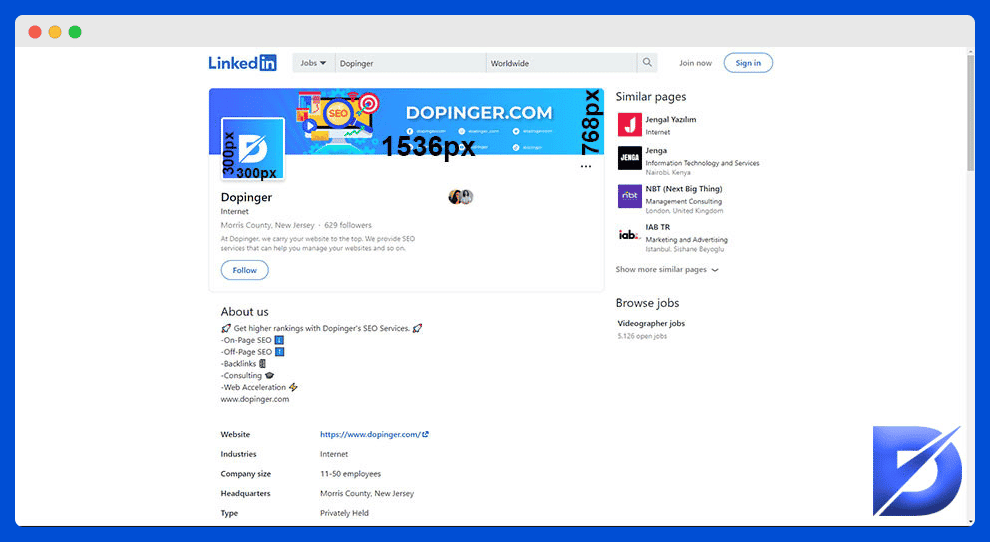This screenshot has height=542, width=990.
Task: Click the Dopinger company logo image
Action: pyautogui.click(x=253, y=149)
